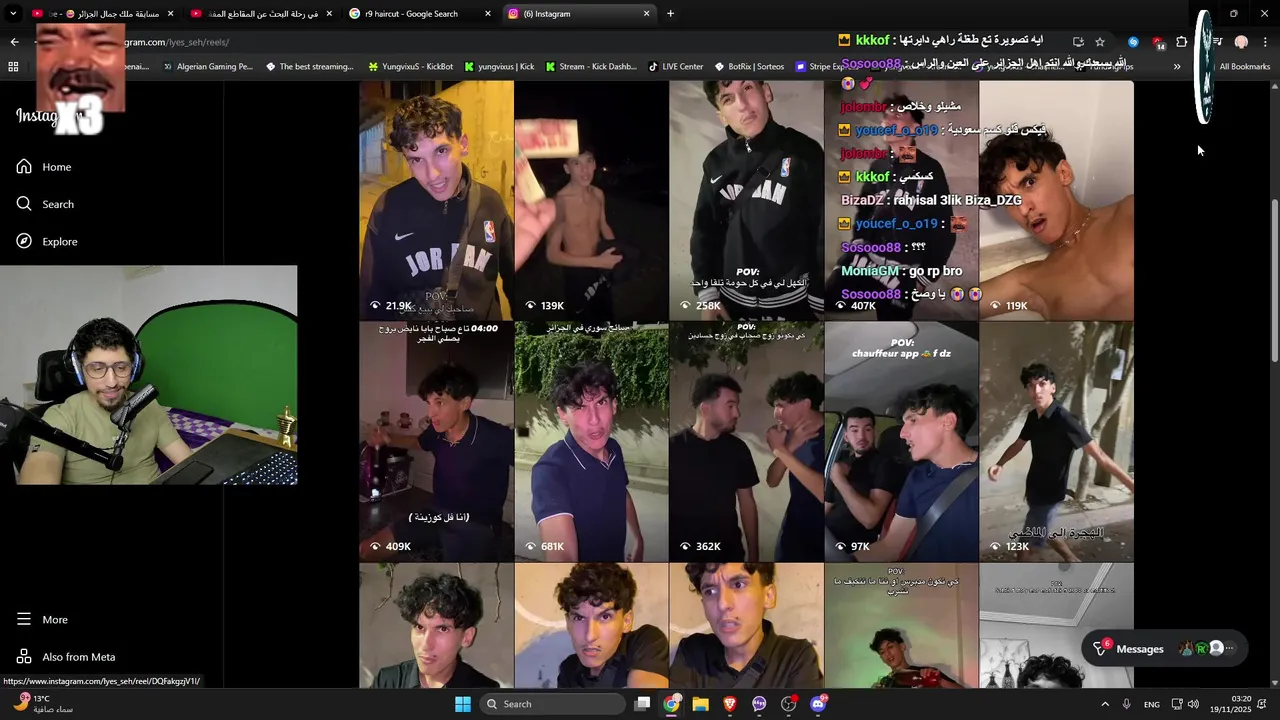Switch the ENG input language indicator

coord(1152,704)
